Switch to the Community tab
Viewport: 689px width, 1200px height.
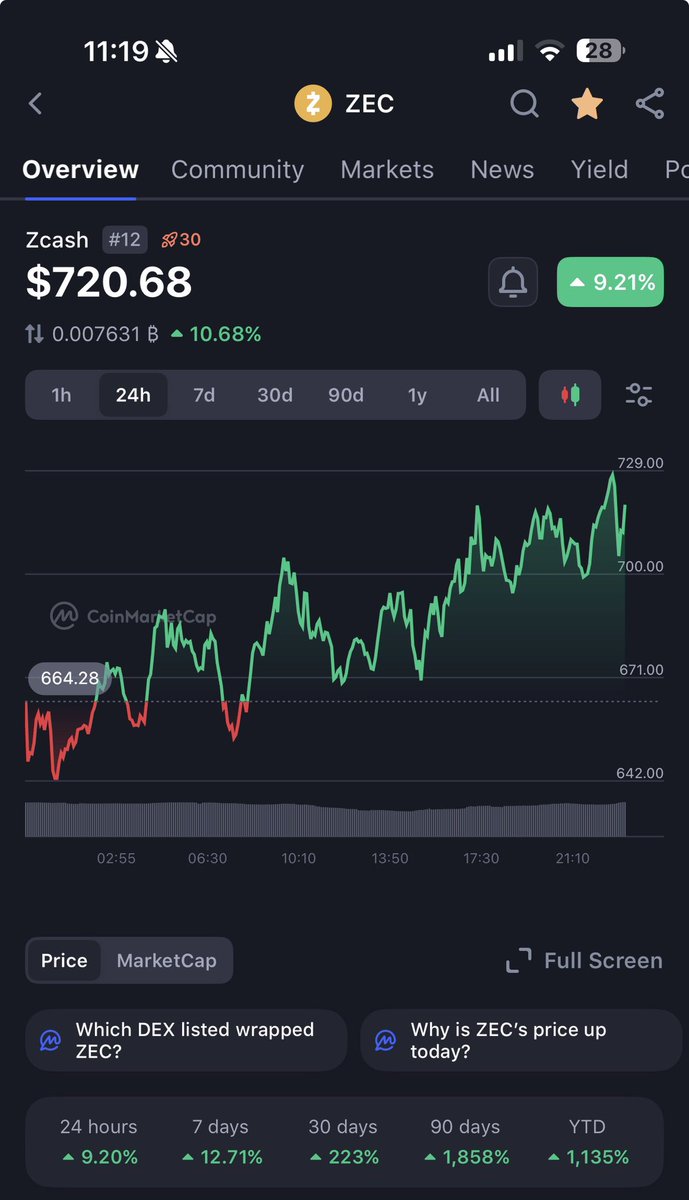(237, 170)
